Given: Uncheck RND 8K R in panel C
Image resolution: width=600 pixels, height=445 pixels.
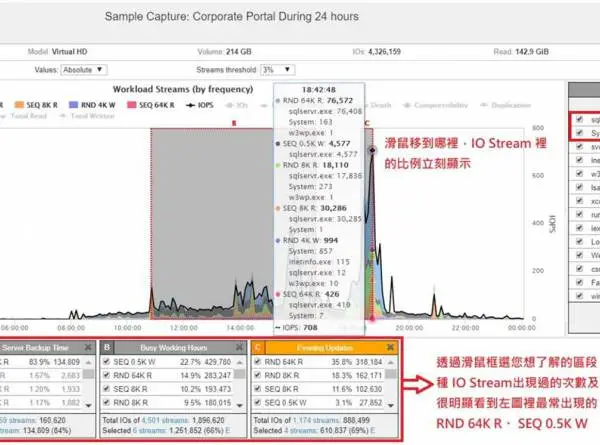Looking at the screenshot, I should click(258, 375).
